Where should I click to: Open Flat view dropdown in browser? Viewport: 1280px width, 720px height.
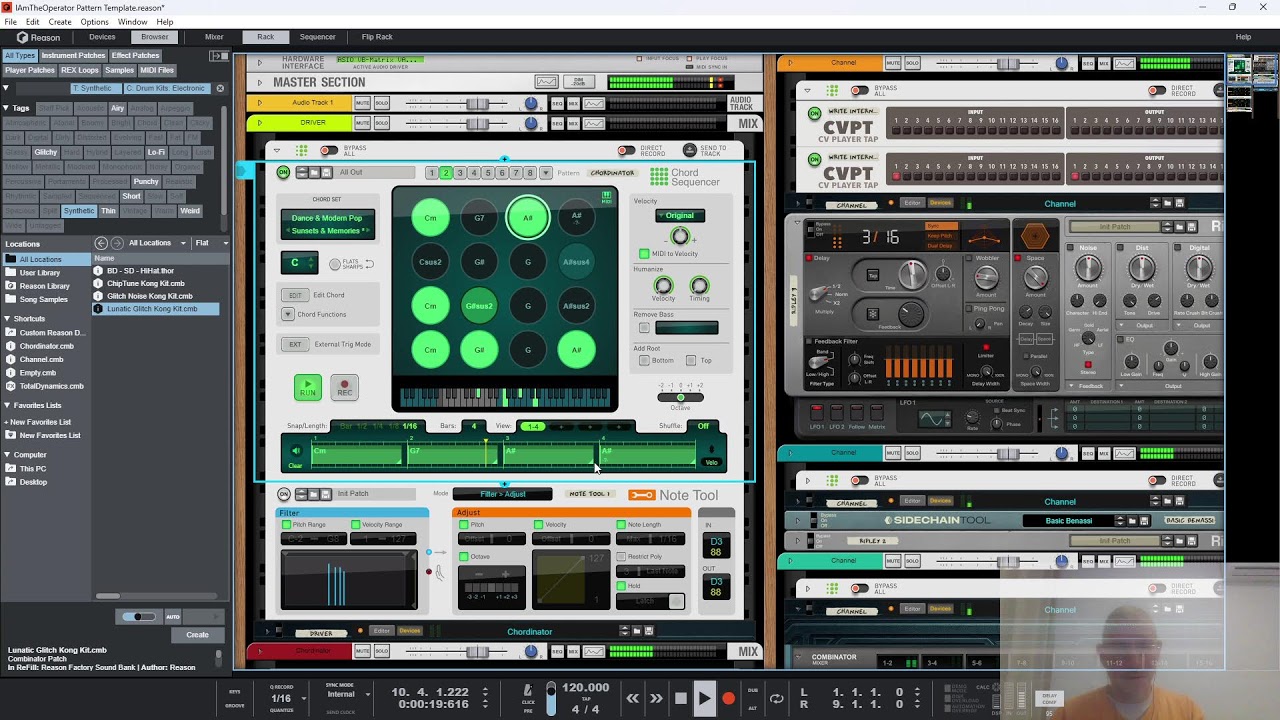[x=210, y=243]
